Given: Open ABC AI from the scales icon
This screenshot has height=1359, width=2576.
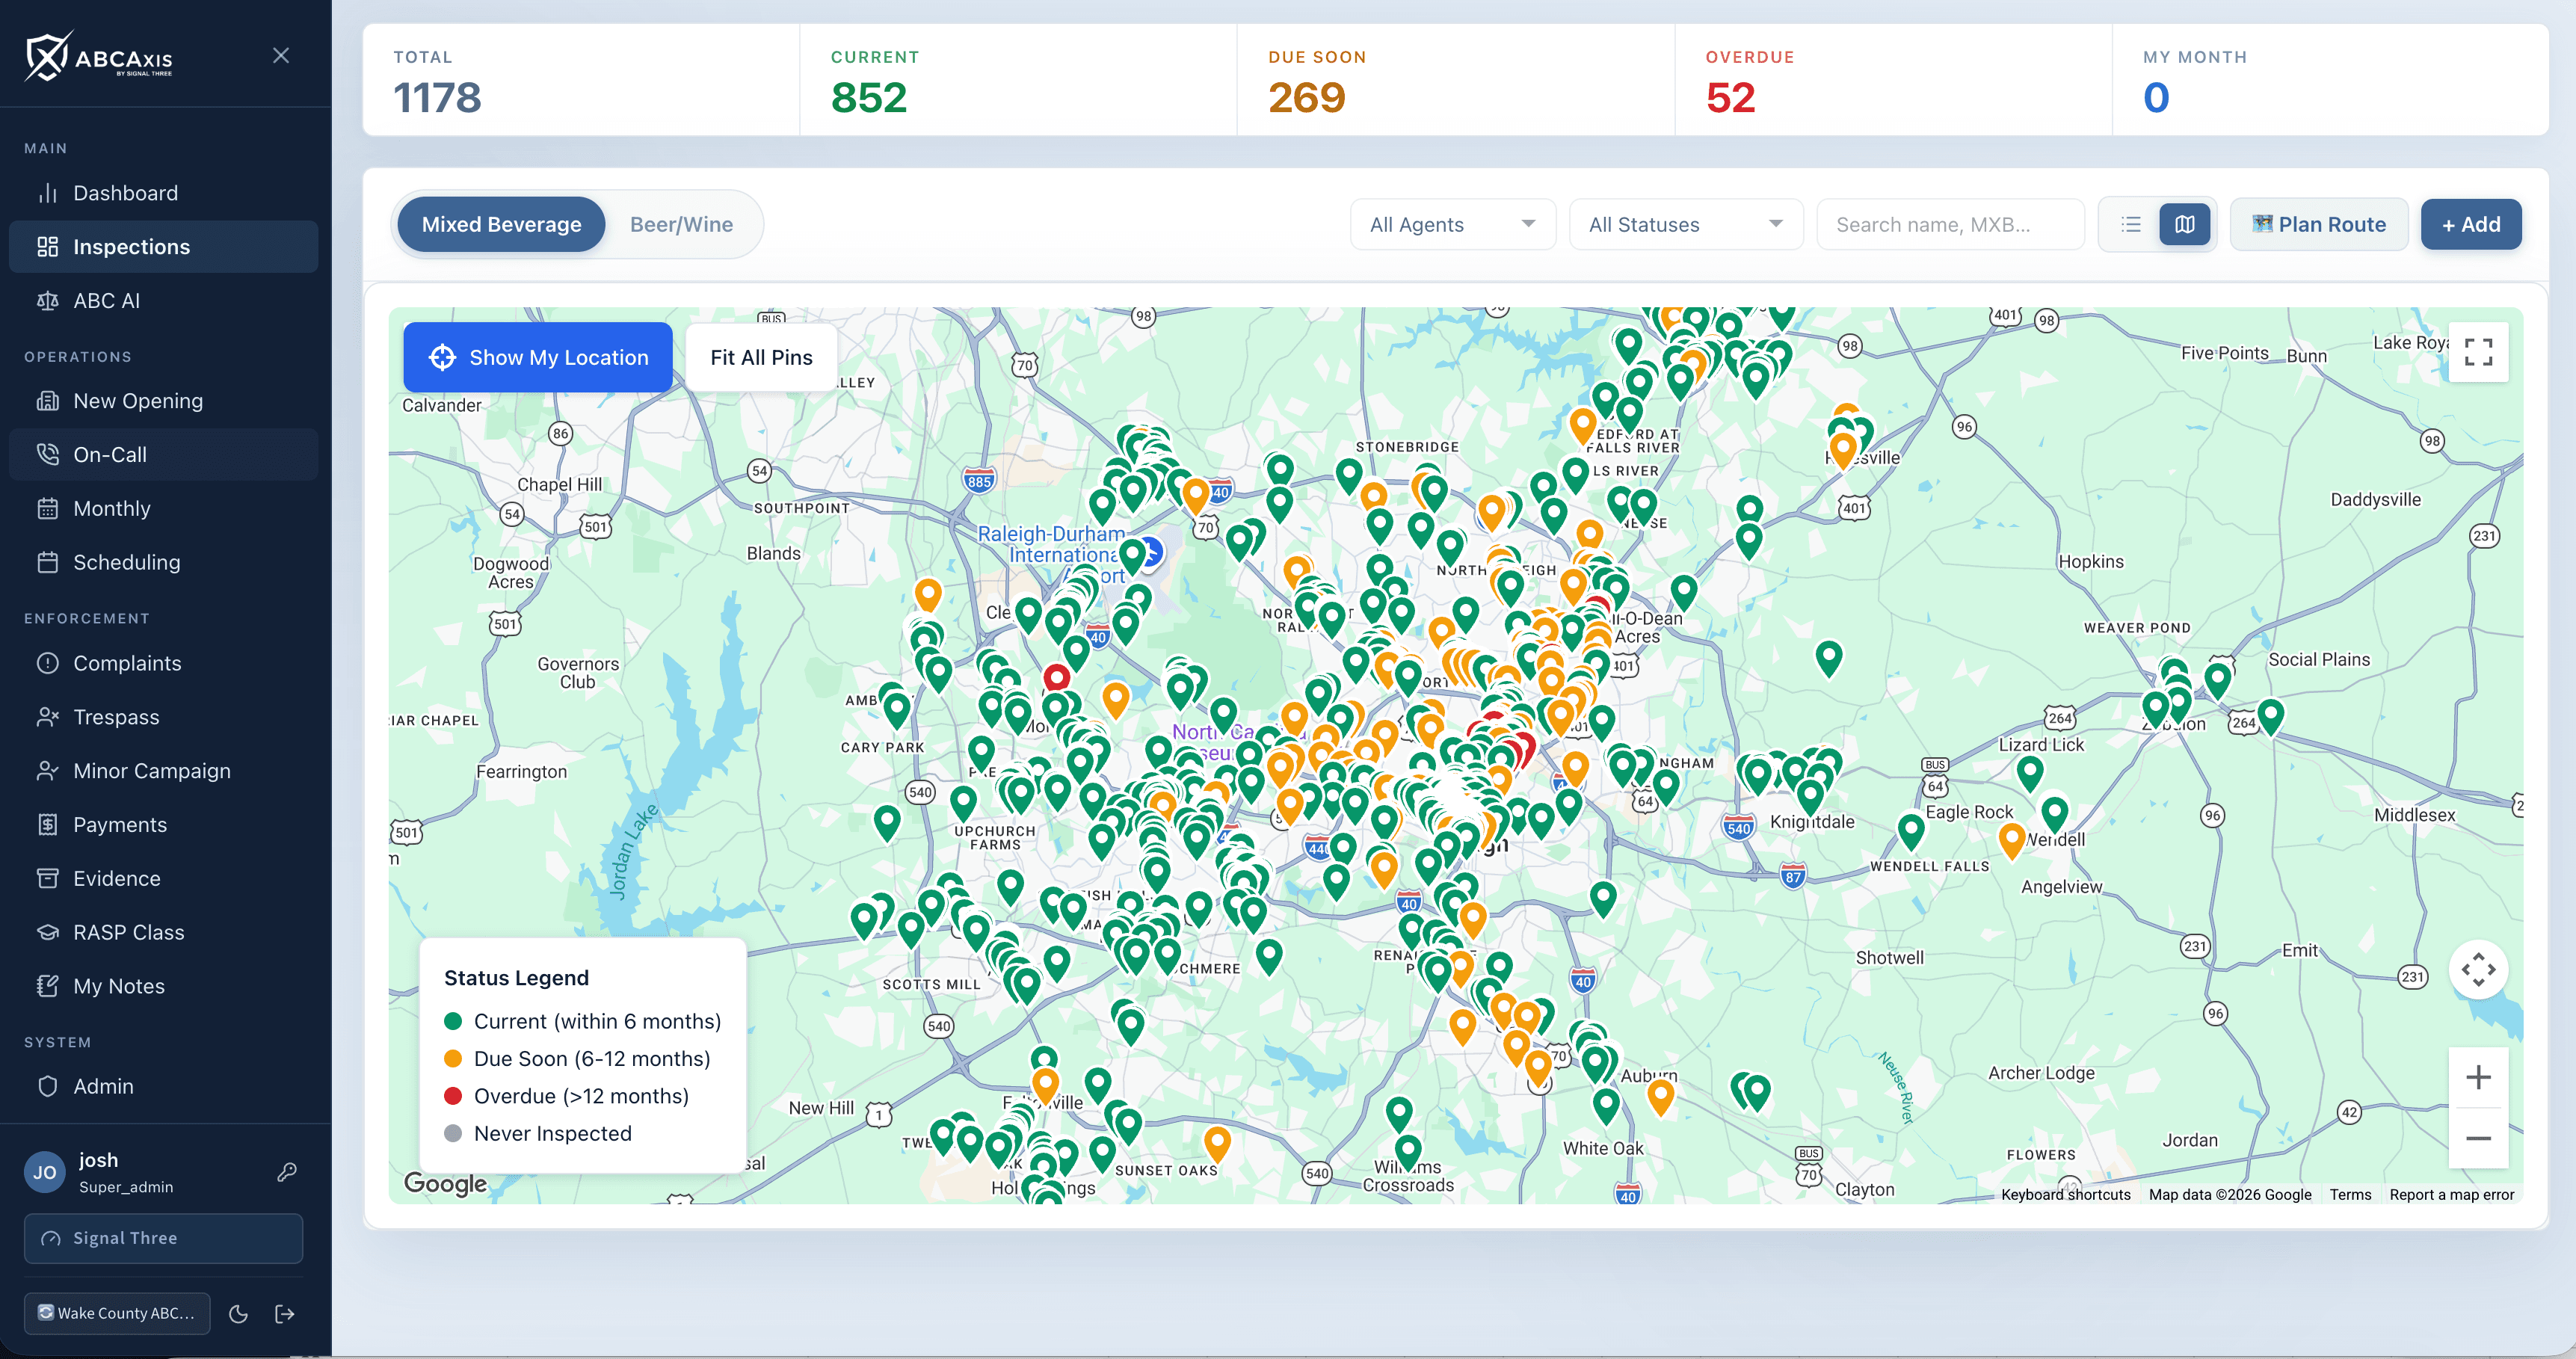Looking at the screenshot, I should [x=47, y=301].
